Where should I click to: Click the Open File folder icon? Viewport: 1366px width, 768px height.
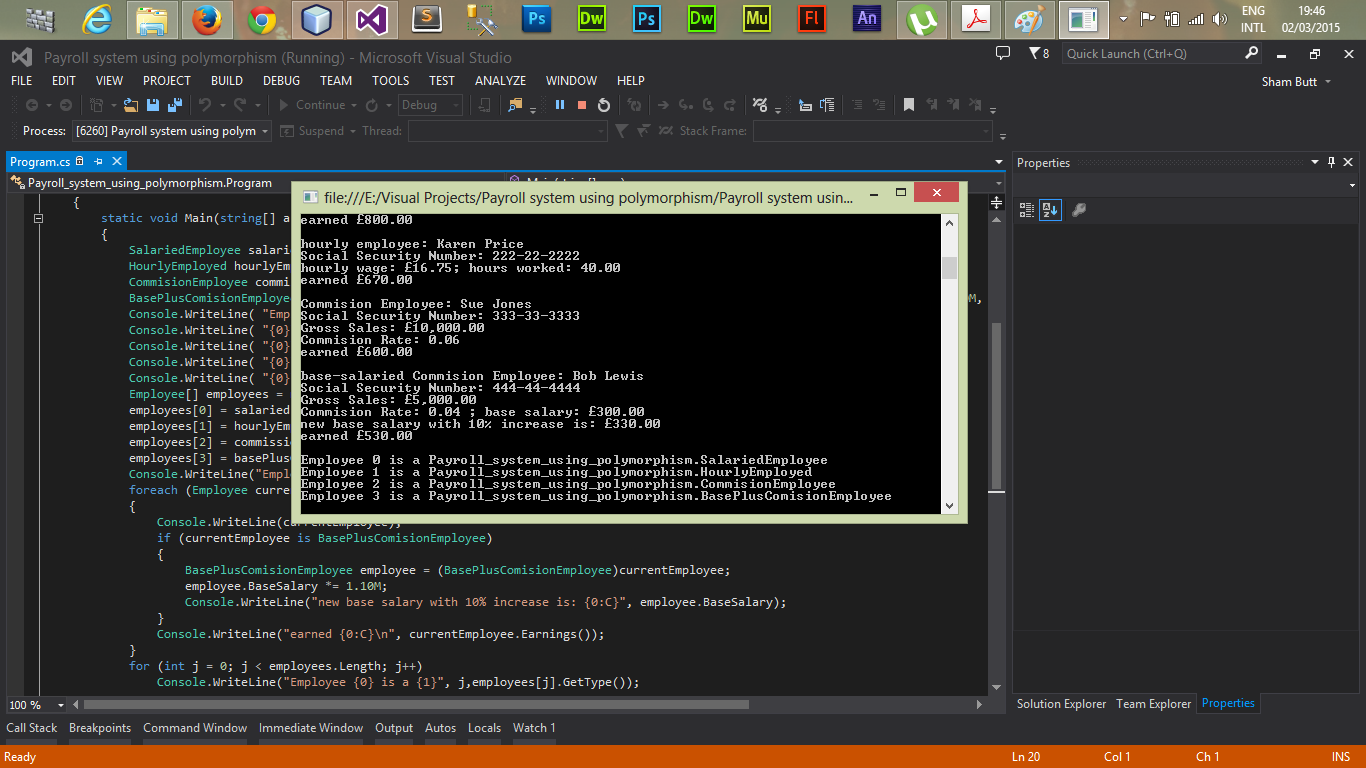click(131, 105)
